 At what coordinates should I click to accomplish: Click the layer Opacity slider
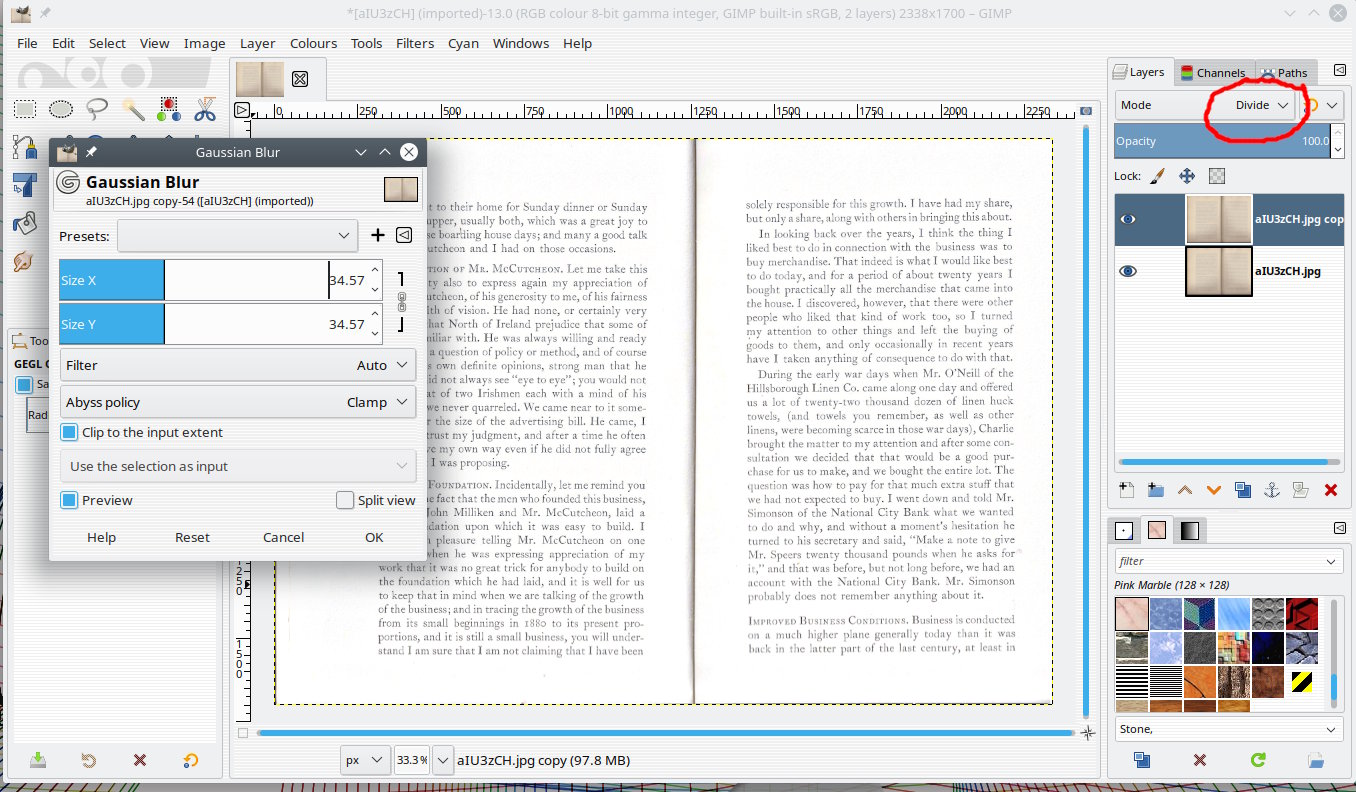click(1222, 142)
